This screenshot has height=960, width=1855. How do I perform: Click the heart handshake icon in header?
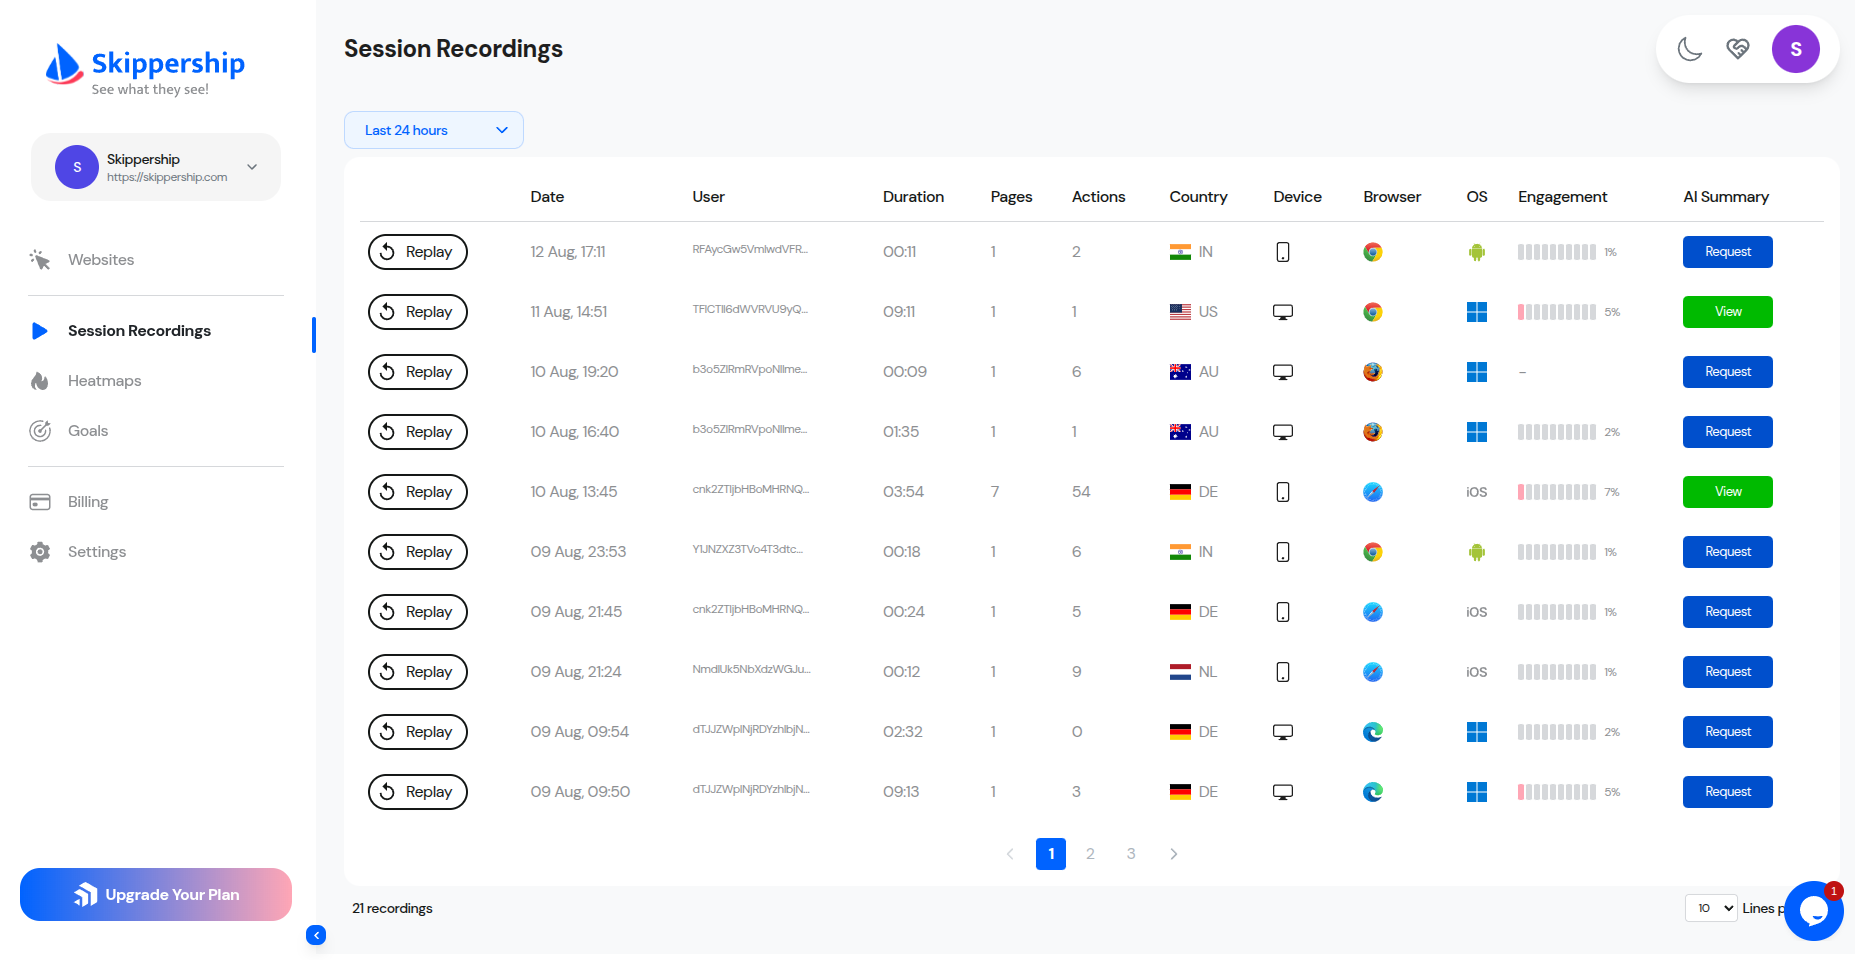coord(1738,49)
